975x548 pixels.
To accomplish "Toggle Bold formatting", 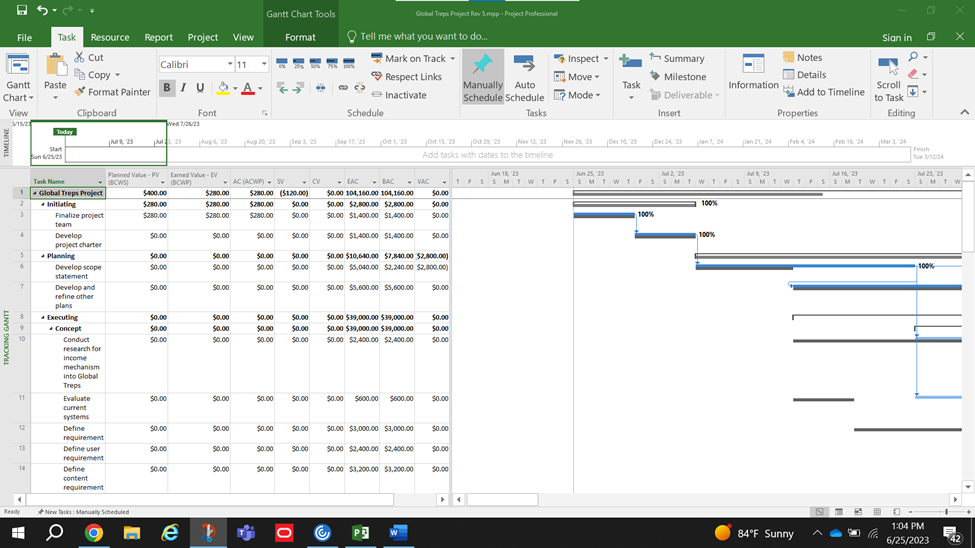I will (x=167, y=88).
